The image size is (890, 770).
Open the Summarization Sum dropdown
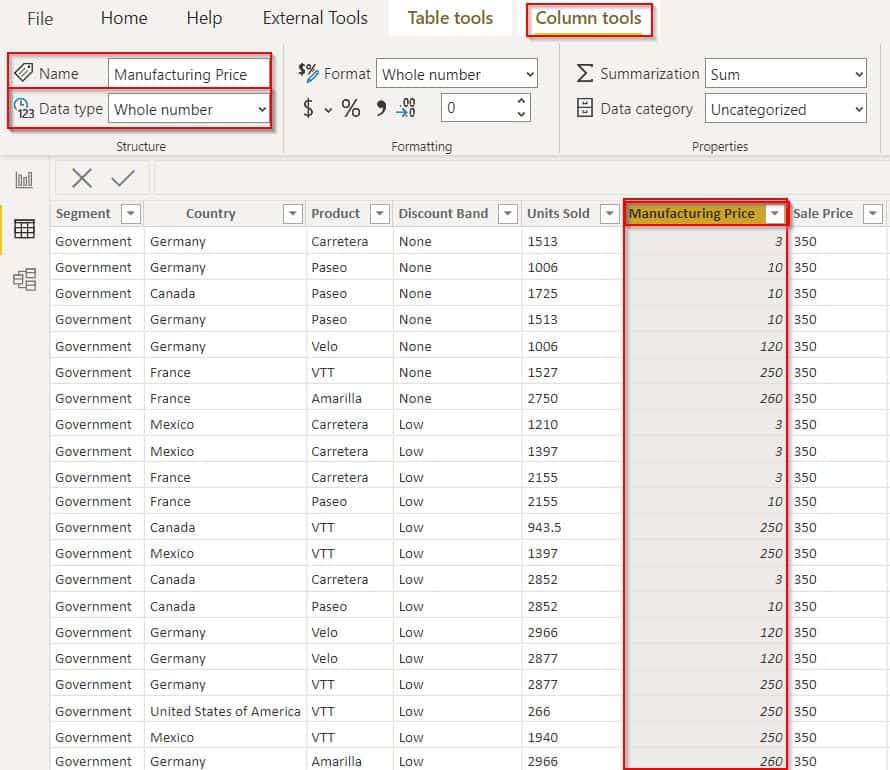[x=786, y=74]
